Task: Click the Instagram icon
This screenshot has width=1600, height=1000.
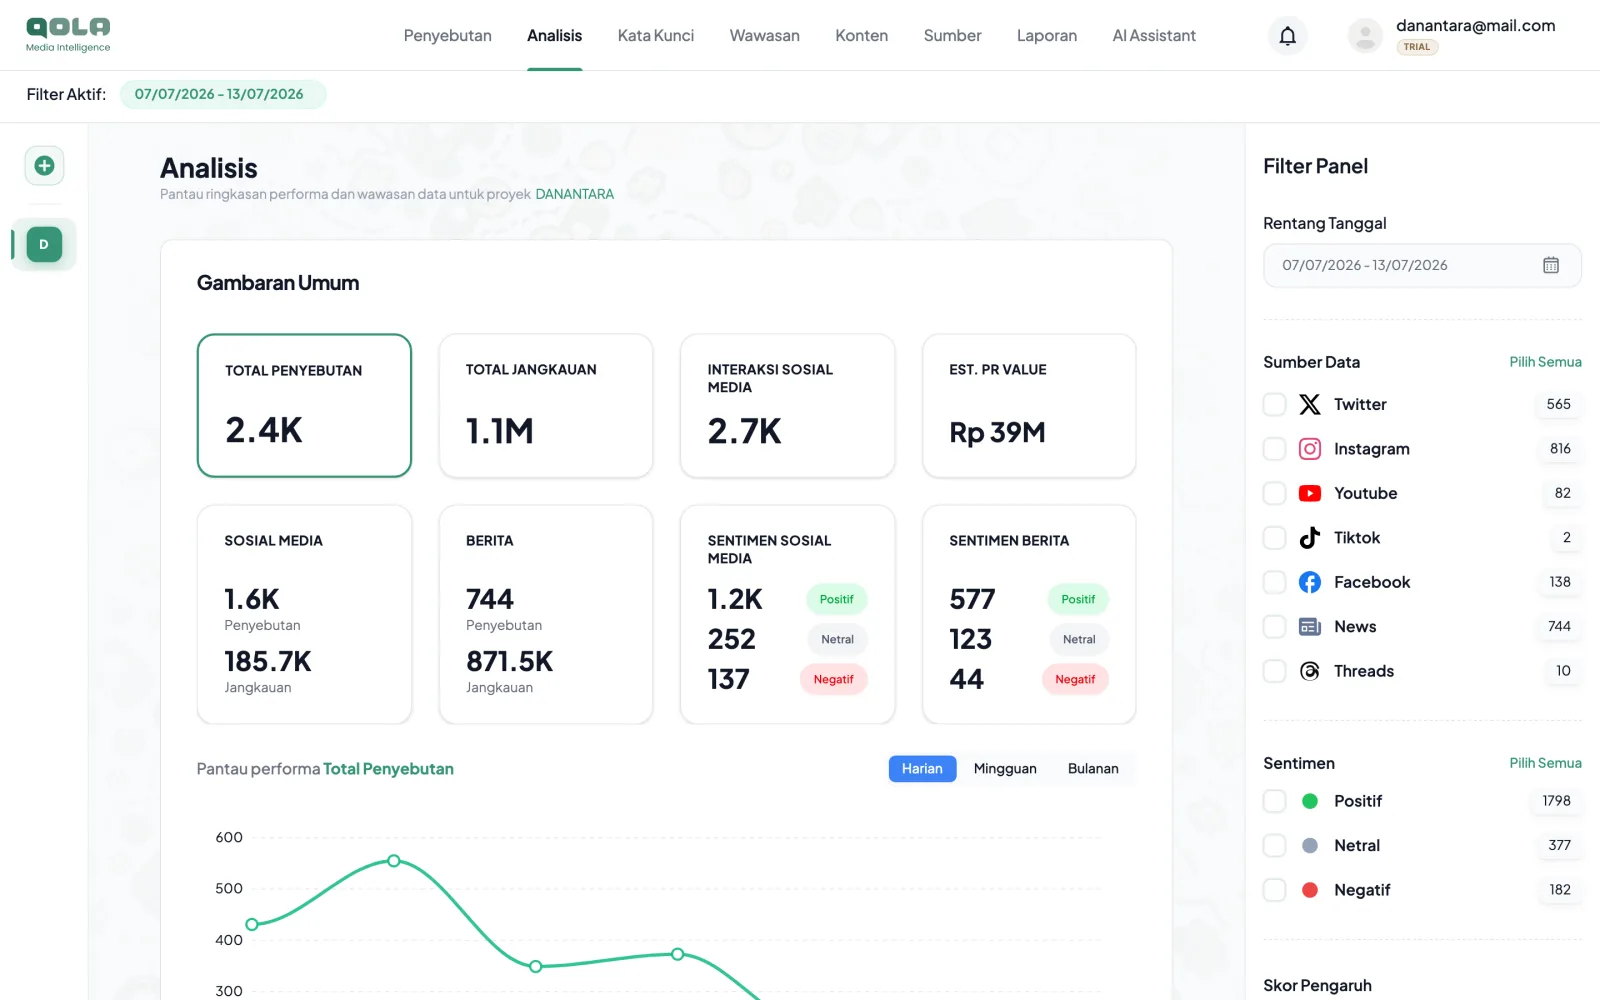Action: [1310, 449]
